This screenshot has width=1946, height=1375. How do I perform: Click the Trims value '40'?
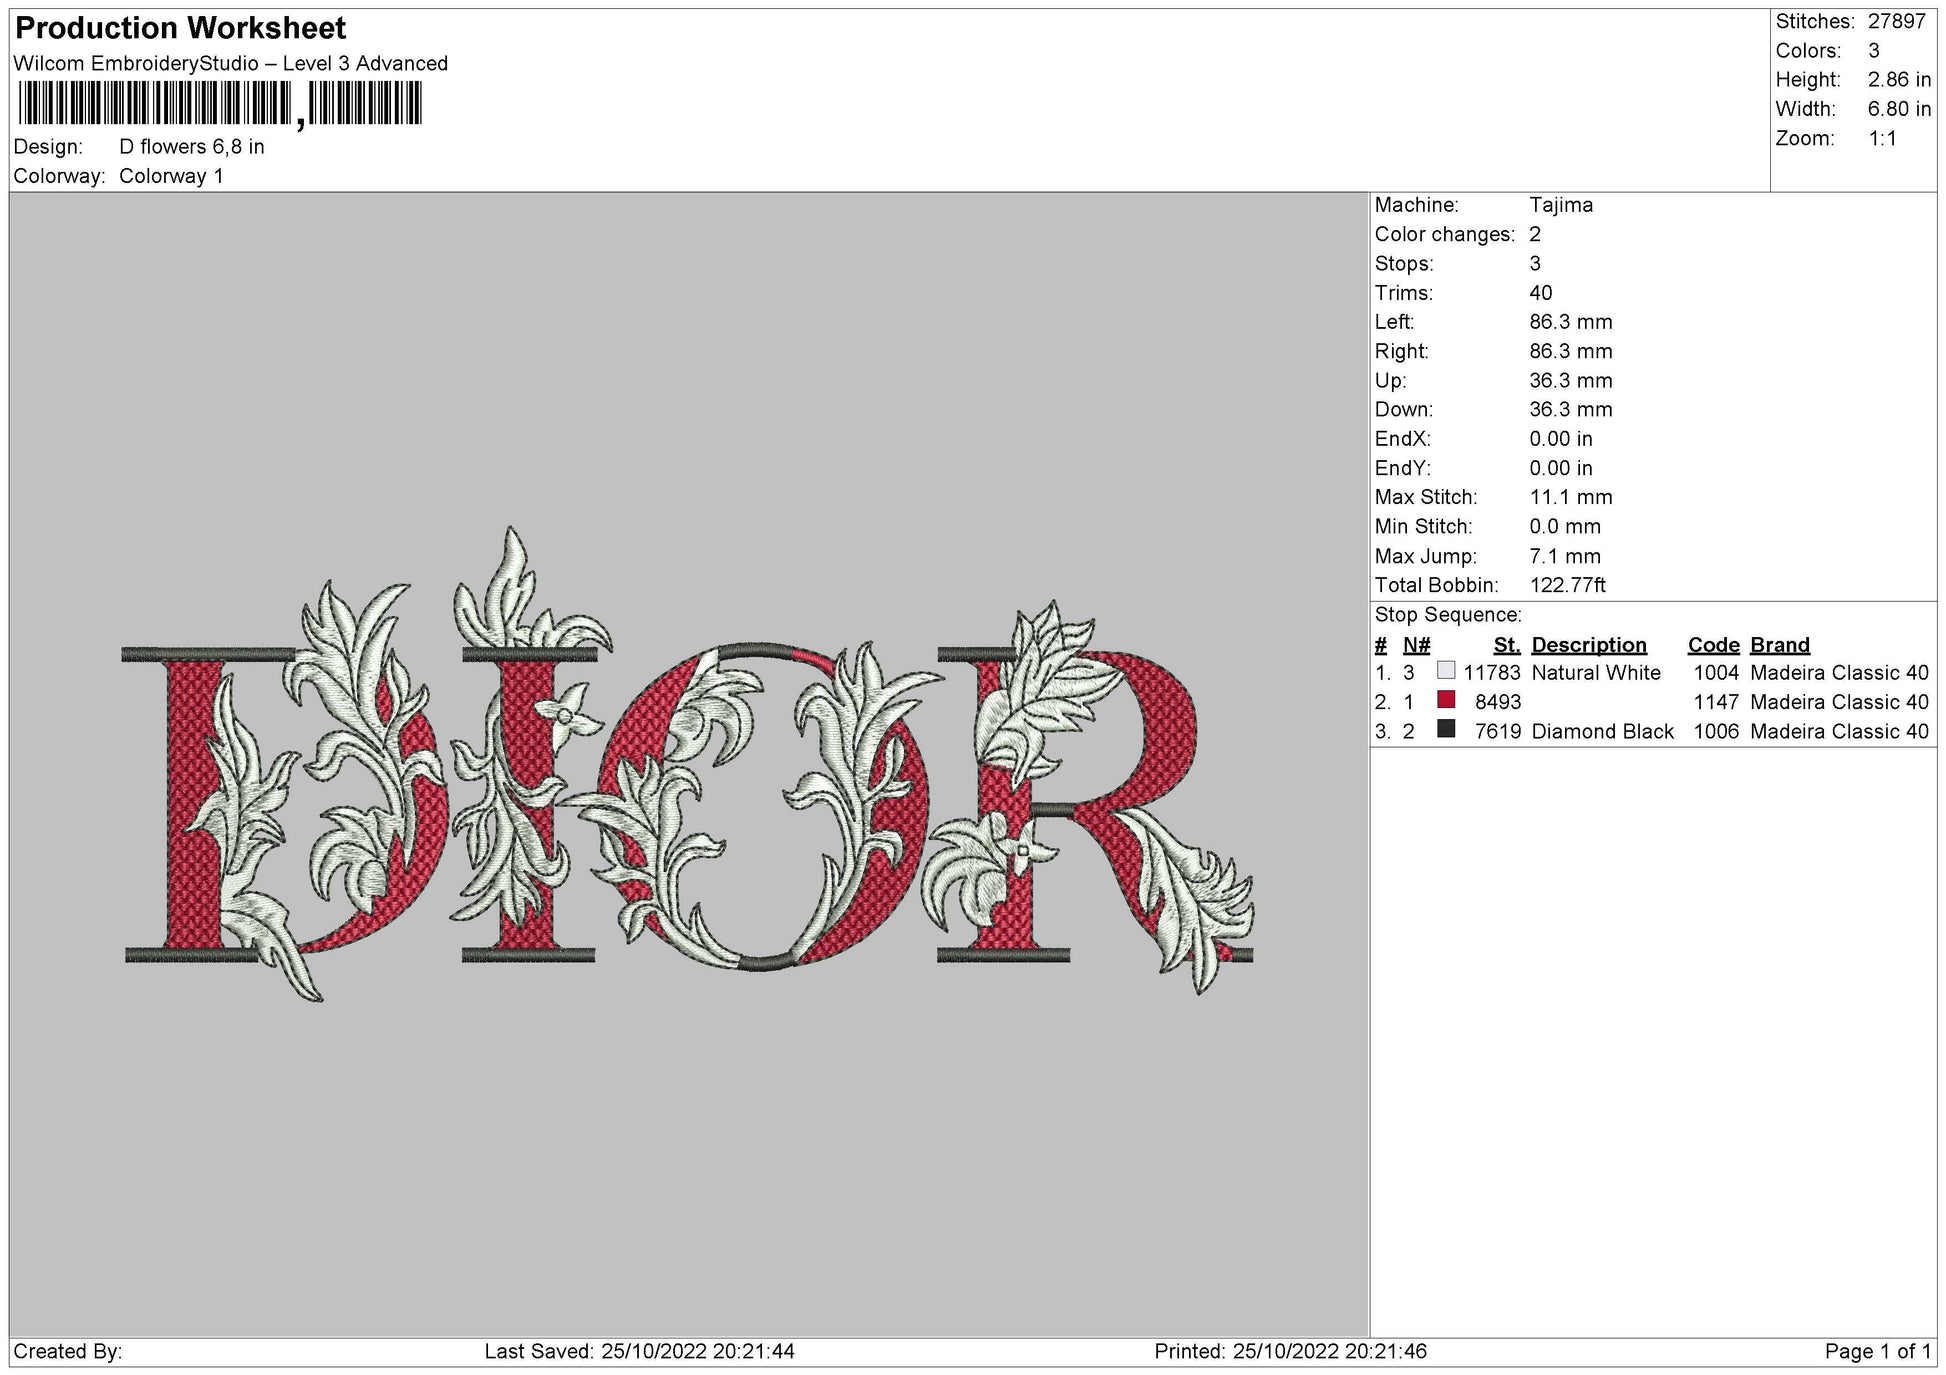pos(1541,293)
